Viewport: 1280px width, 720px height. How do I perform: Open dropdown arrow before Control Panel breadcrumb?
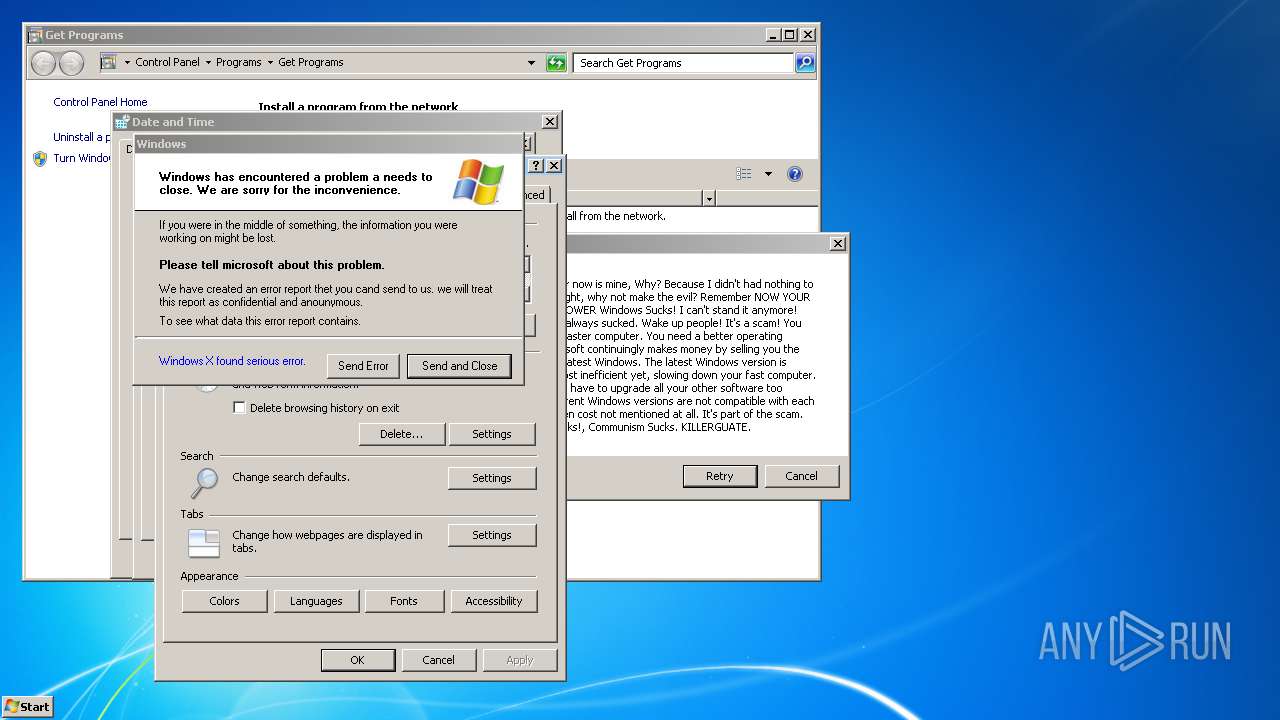pyautogui.click(x=127, y=62)
